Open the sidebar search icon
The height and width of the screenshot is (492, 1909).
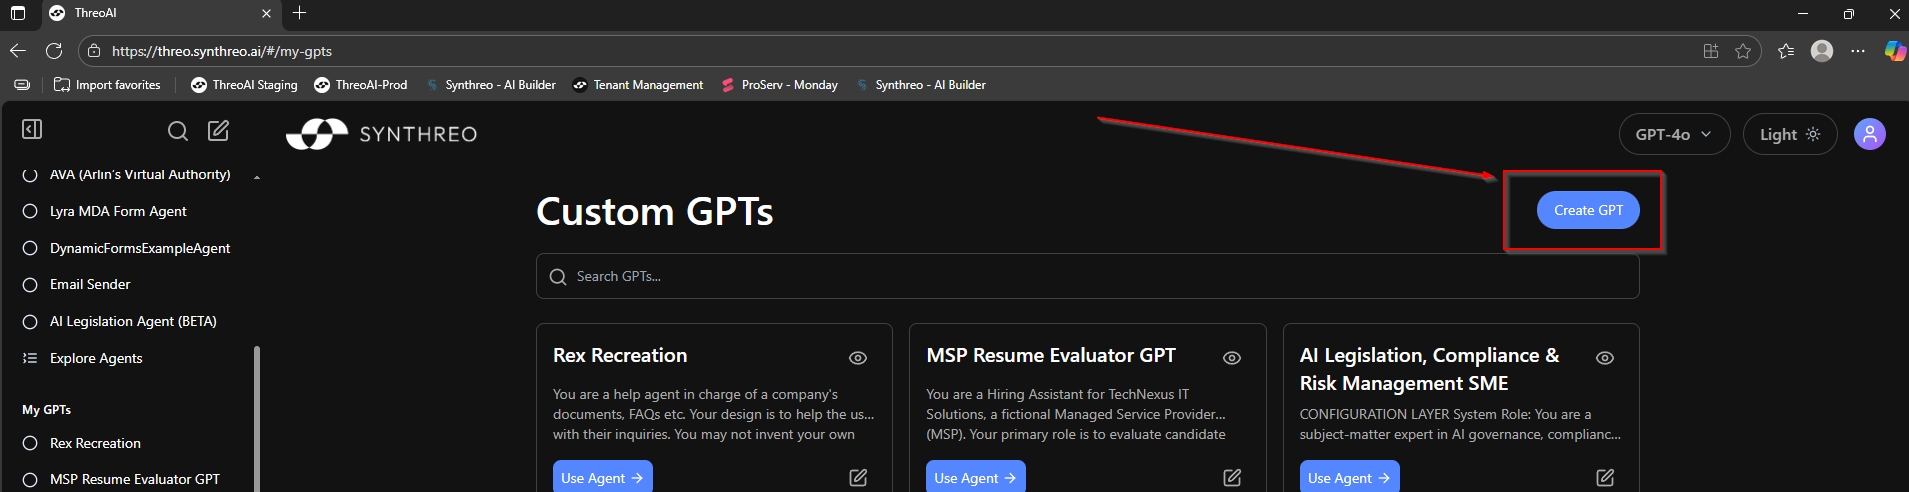tap(178, 131)
